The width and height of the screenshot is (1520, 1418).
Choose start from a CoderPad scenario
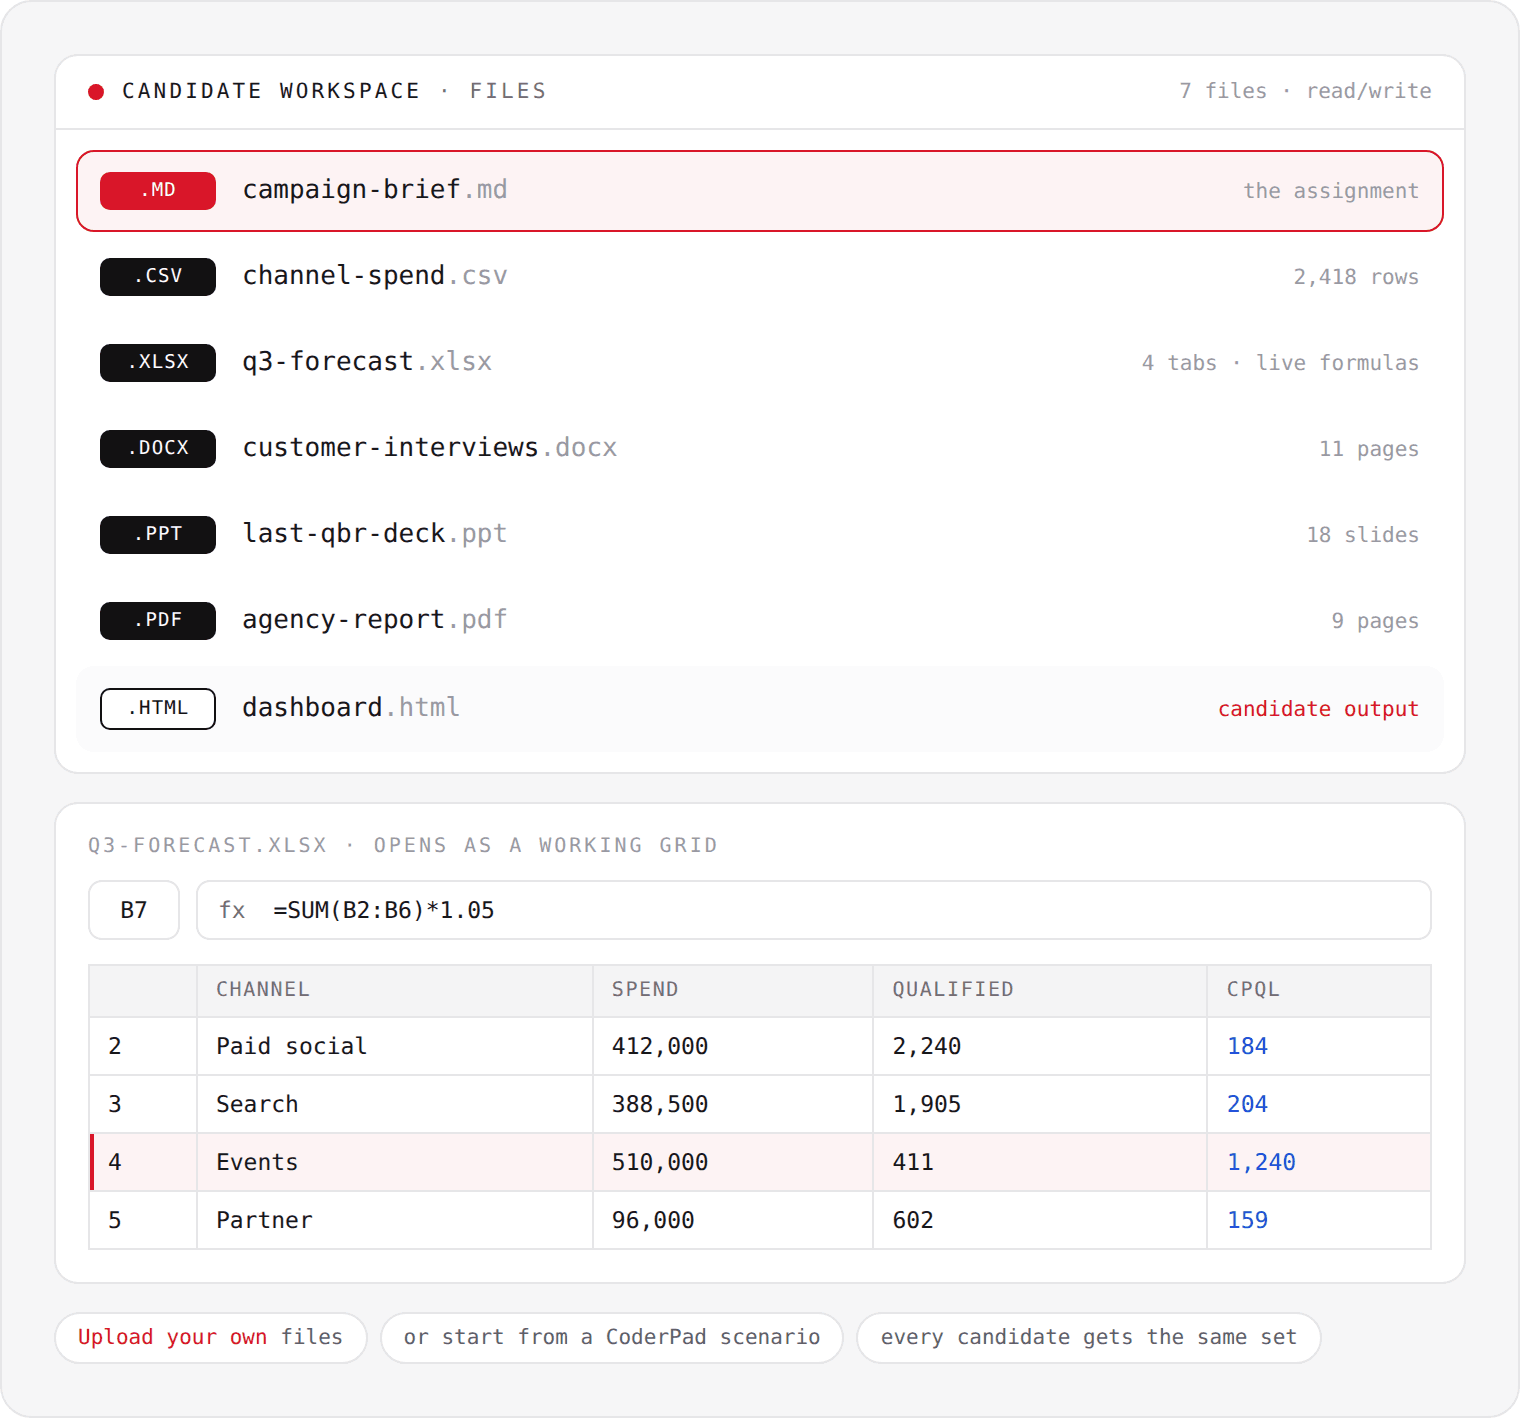pos(612,1338)
